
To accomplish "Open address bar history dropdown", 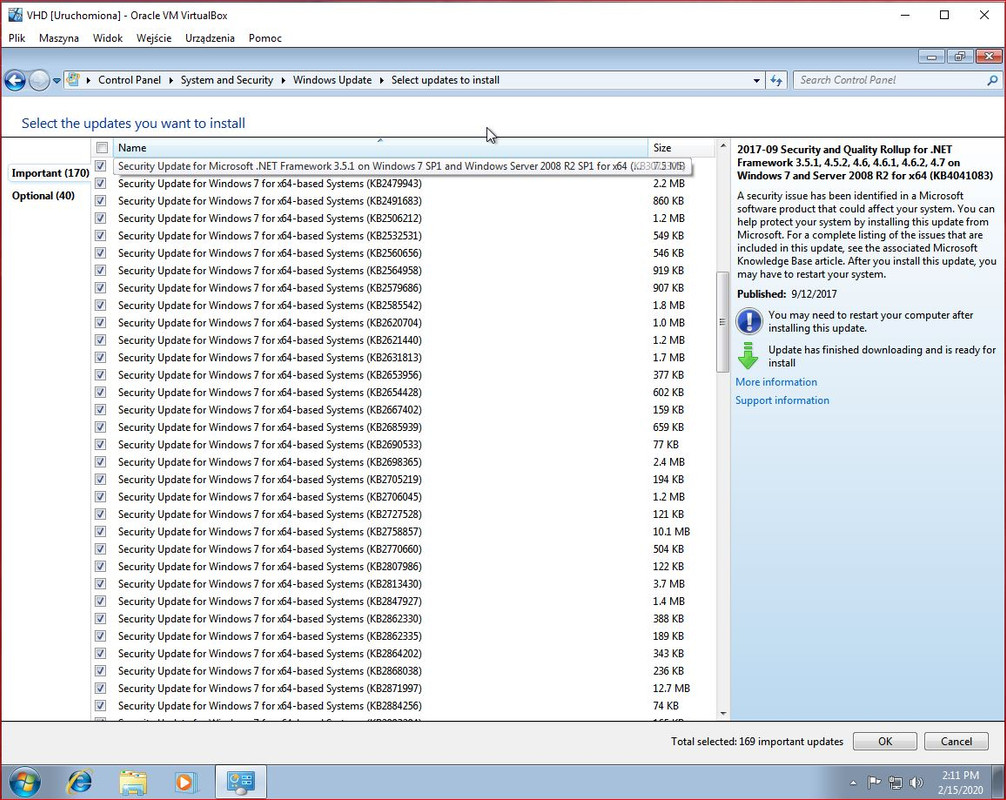I will 756,80.
